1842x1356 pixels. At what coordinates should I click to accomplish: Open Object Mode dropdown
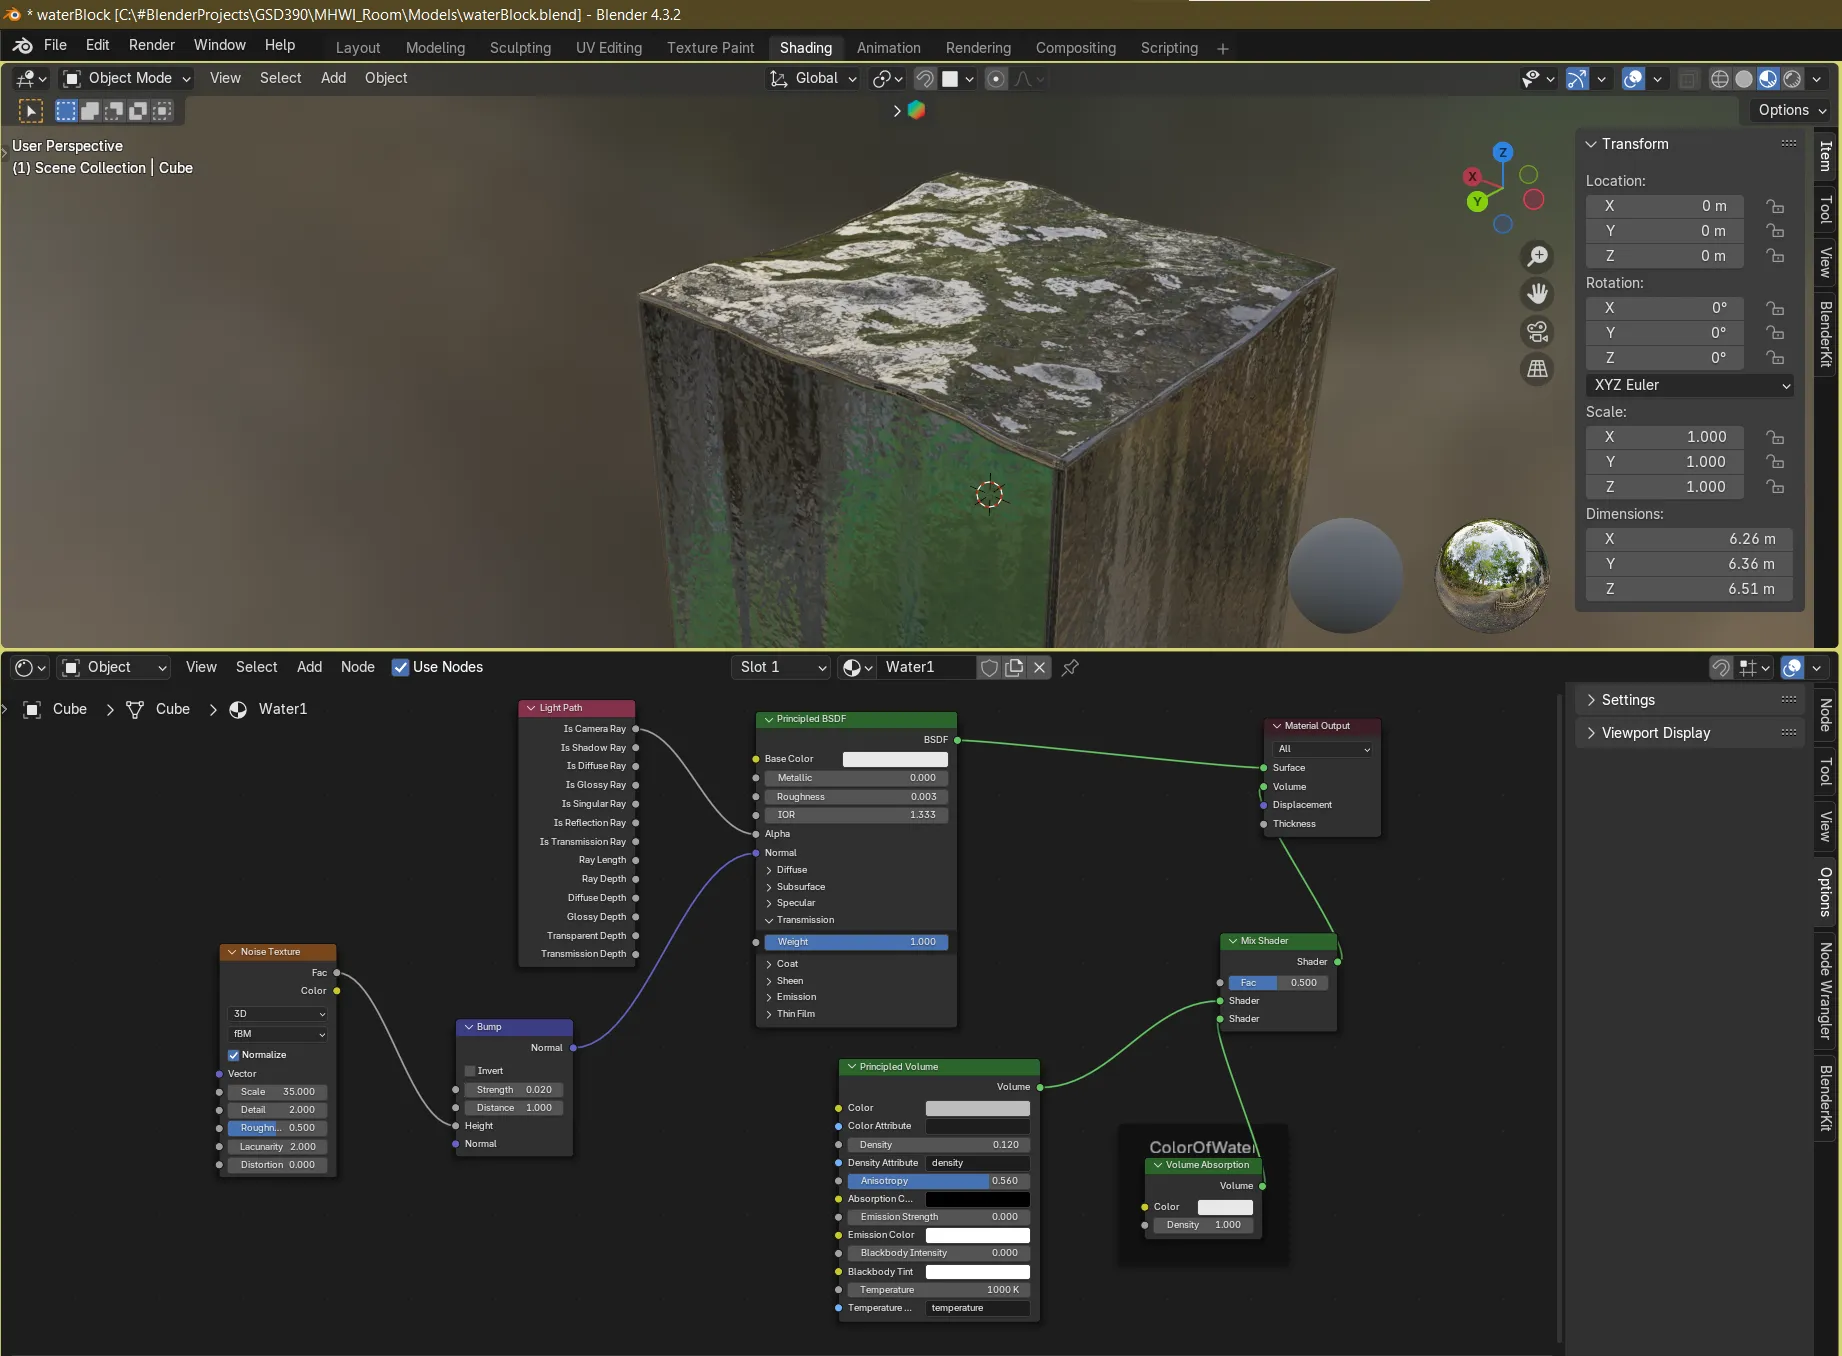click(x=126, y=78)
